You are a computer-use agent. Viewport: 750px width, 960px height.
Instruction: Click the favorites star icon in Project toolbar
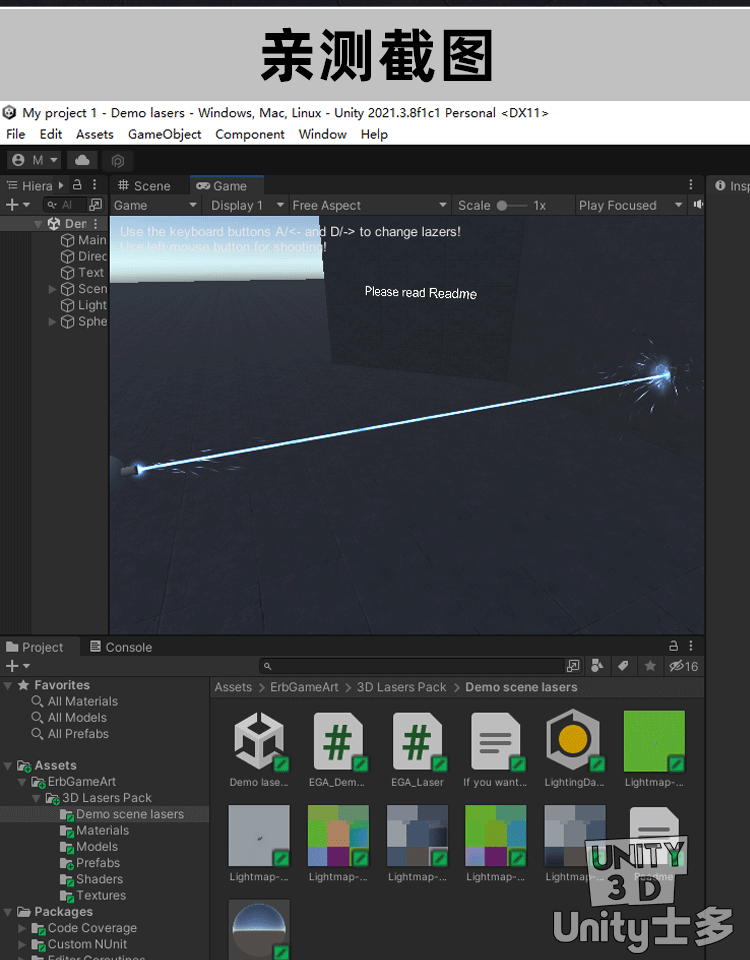650,666
